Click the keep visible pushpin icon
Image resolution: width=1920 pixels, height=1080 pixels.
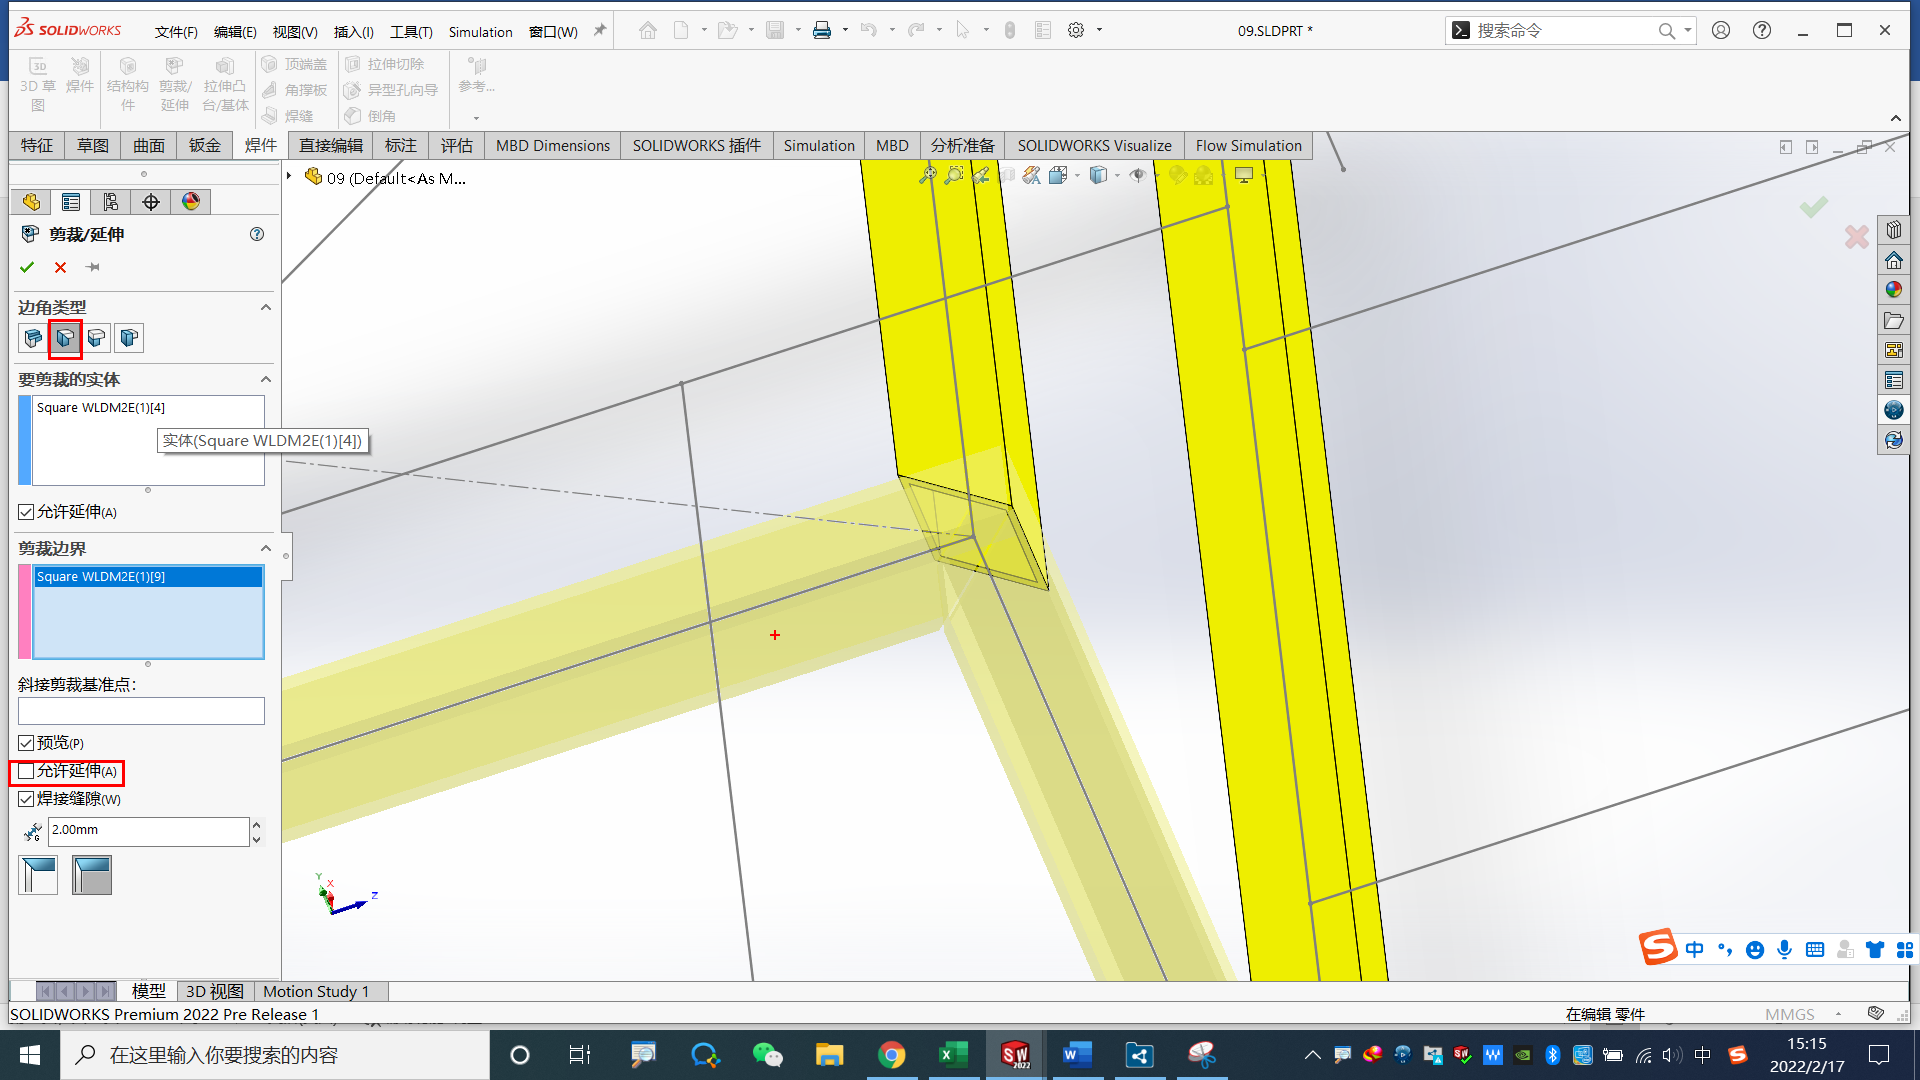tap(93, 267)
